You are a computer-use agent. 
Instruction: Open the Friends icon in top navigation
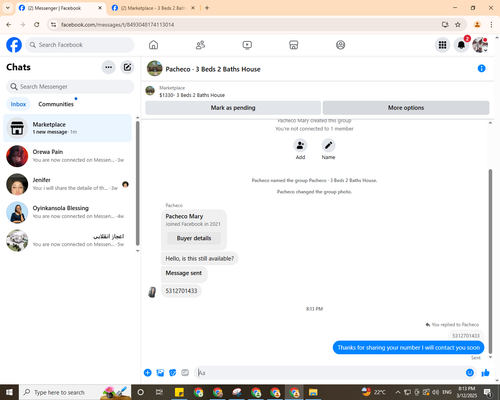200,45
